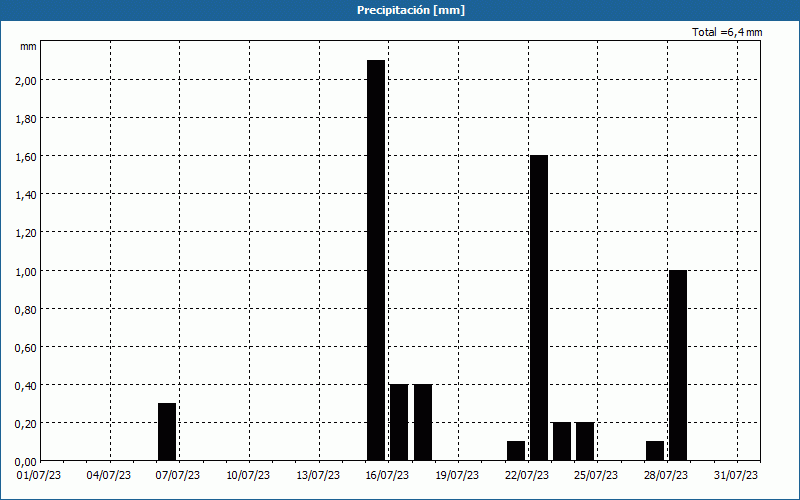Select the 'Total =6,4 mm' label

coord(727,32)
